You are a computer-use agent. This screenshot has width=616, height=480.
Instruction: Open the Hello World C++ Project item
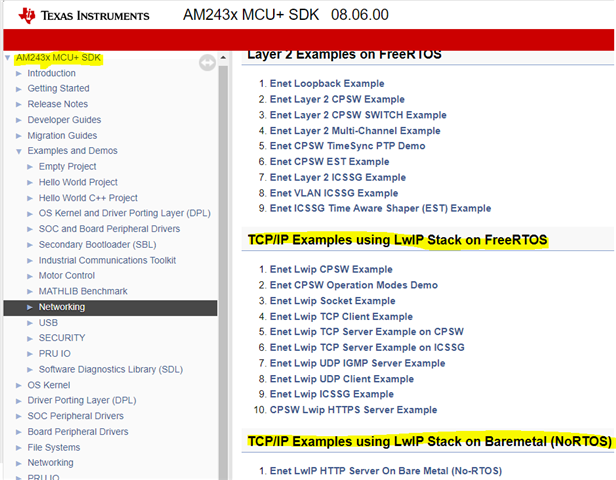click(88, 198)
